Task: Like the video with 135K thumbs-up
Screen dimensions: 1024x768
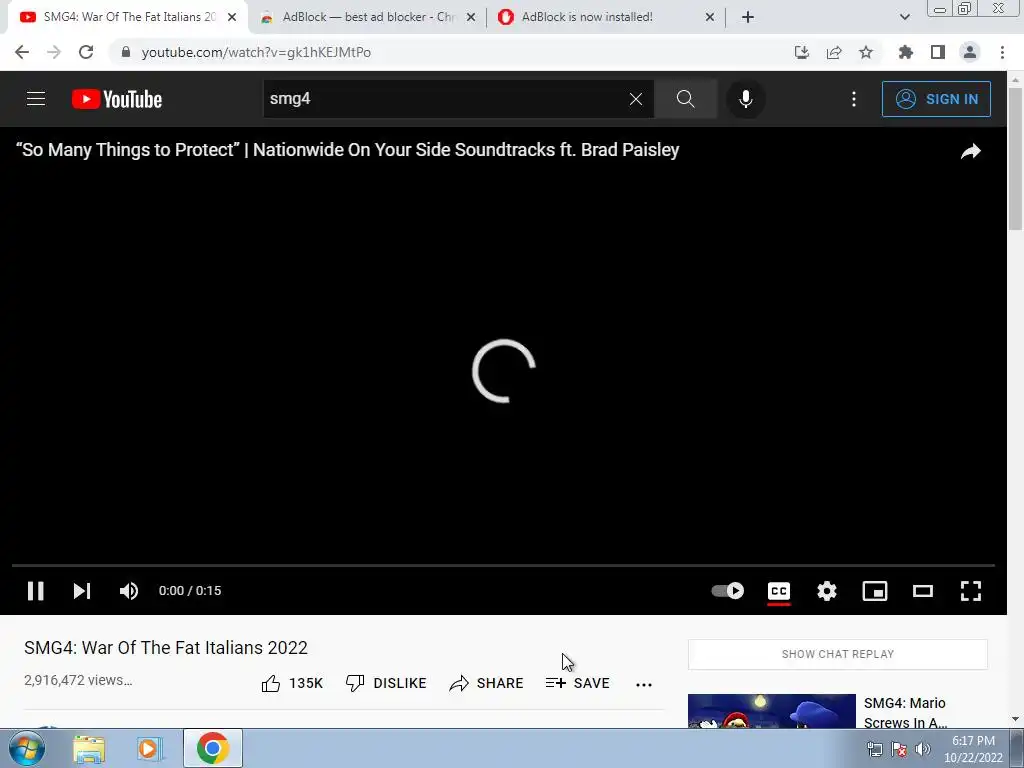Action: [292, 683]
